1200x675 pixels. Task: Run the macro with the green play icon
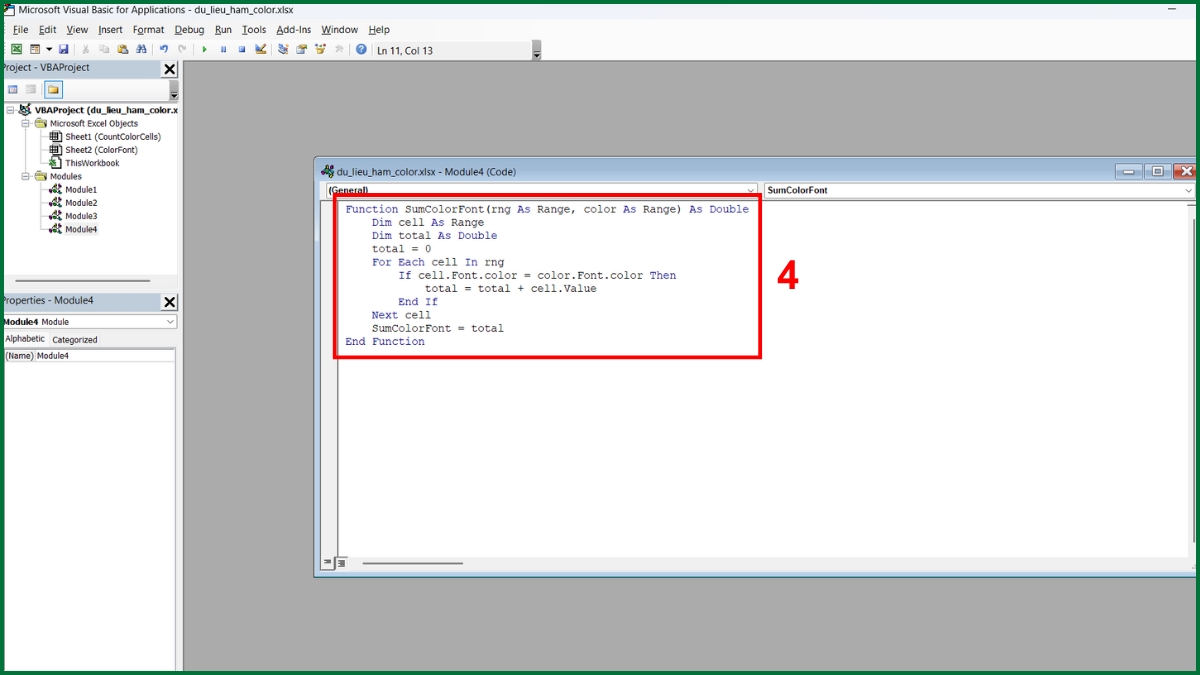(205, 49)
